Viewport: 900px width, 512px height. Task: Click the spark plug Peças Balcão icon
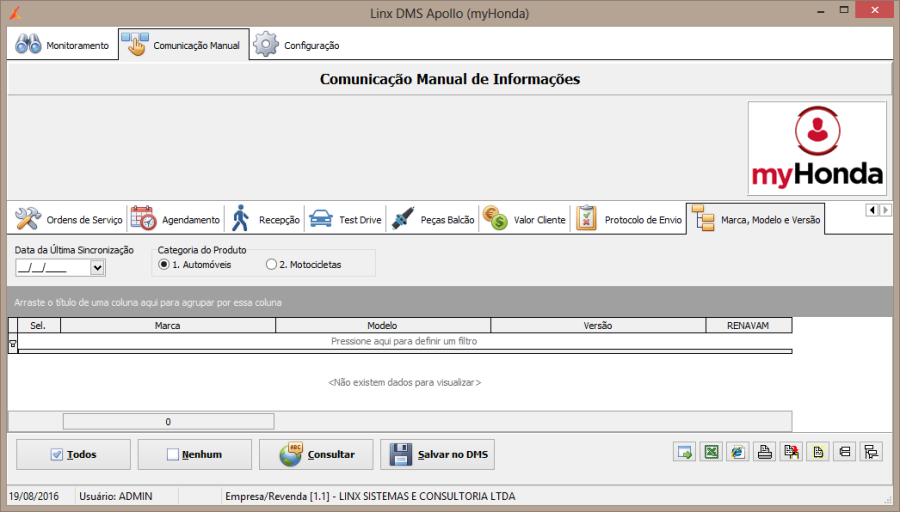[x=403, y=219]
